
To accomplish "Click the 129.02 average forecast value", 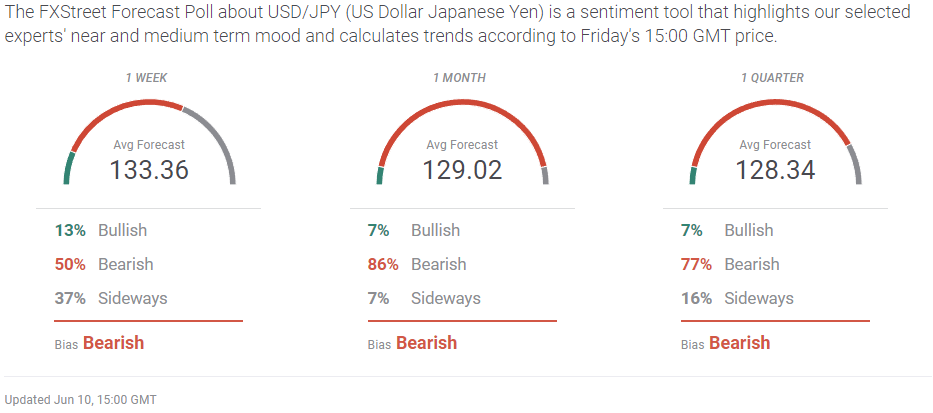I will 462,170.
